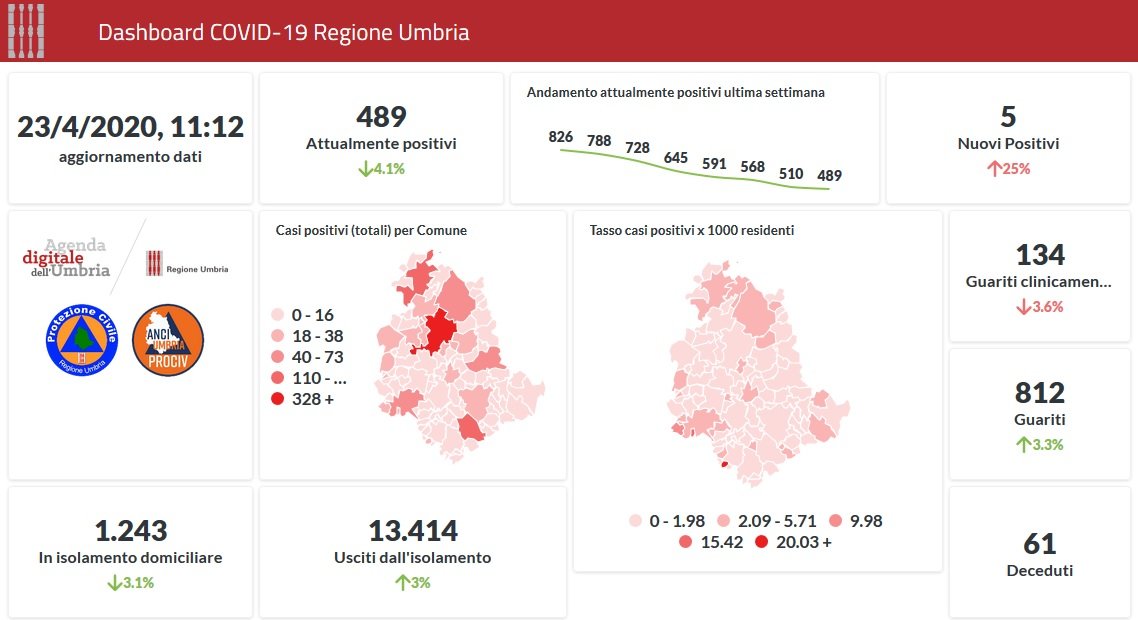Click the In isolamento domiciliare card
This screenshot has width=1138, height=620.
click(x=131, y=552)
